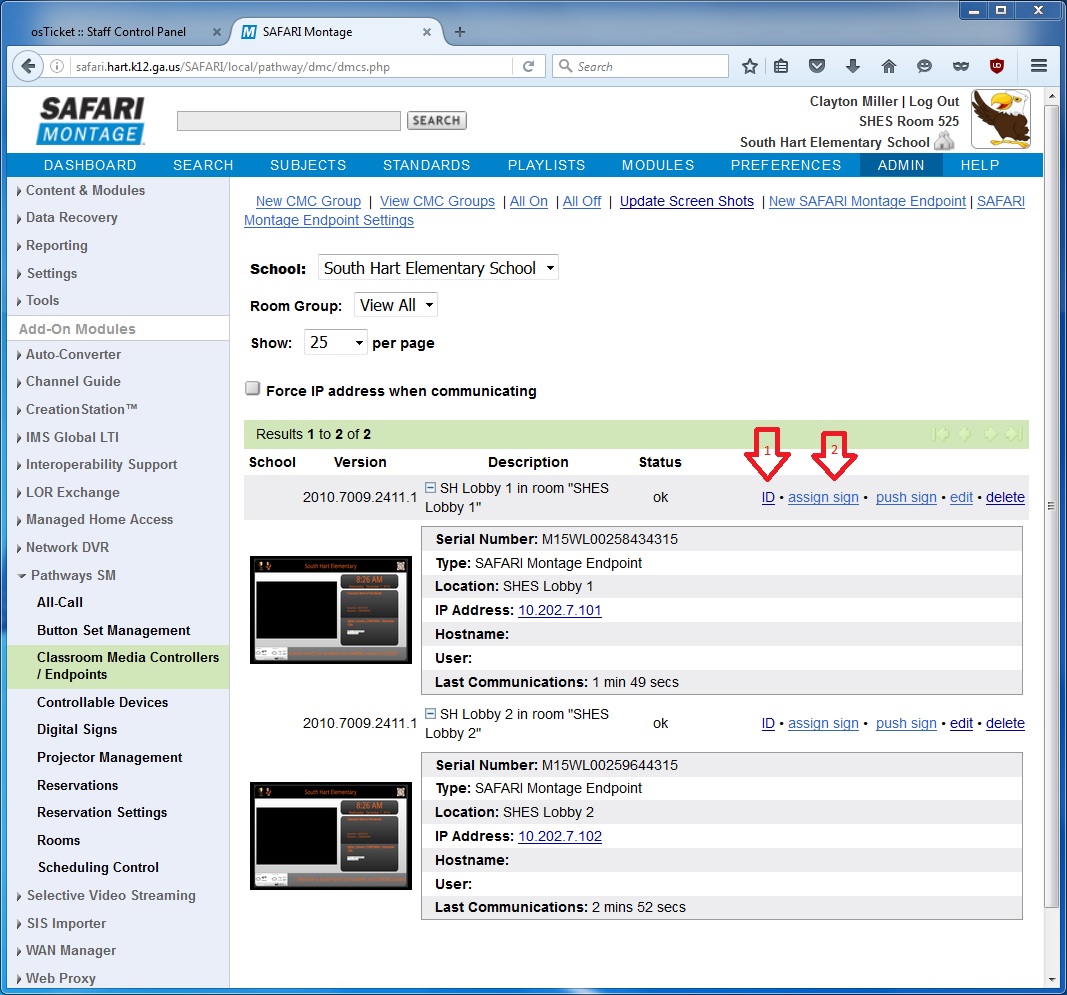The width and height of the screenshot is (1067, 995).
Task: Open the School dropdown
Action: tap(438, 268)
